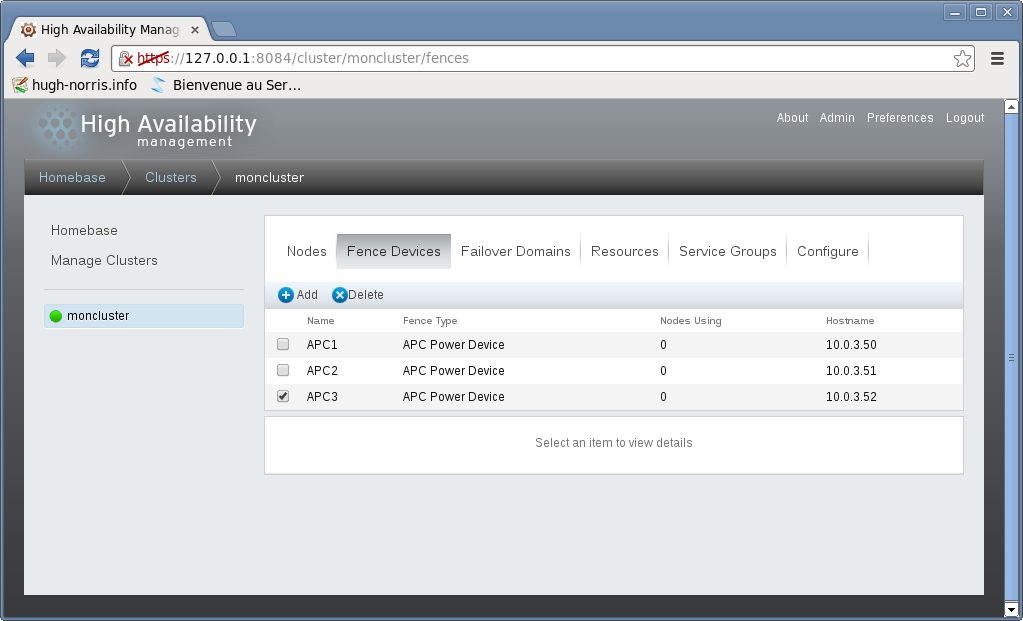Click the Add fence device plus icon
Viewport: 1023px width, 621px height.
286,295
